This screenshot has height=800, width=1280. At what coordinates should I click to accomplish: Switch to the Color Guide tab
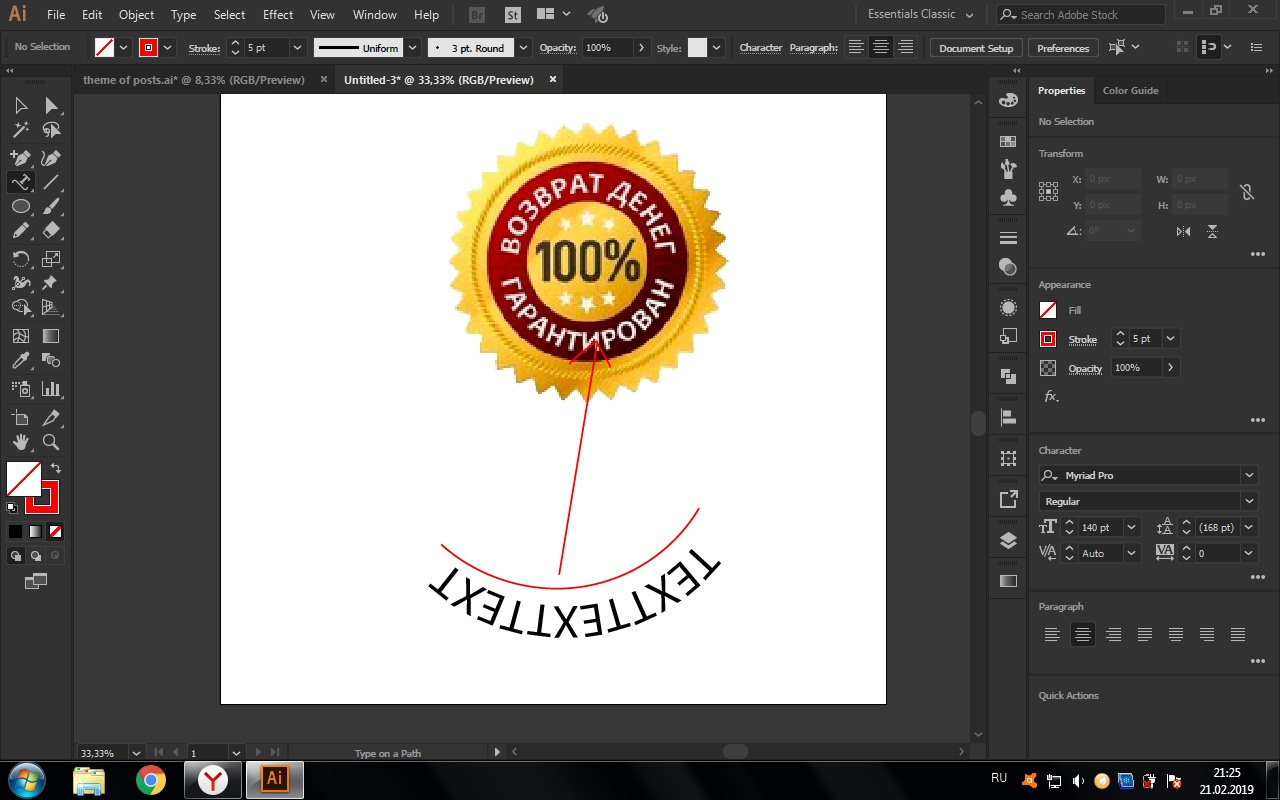[1130, 91]
